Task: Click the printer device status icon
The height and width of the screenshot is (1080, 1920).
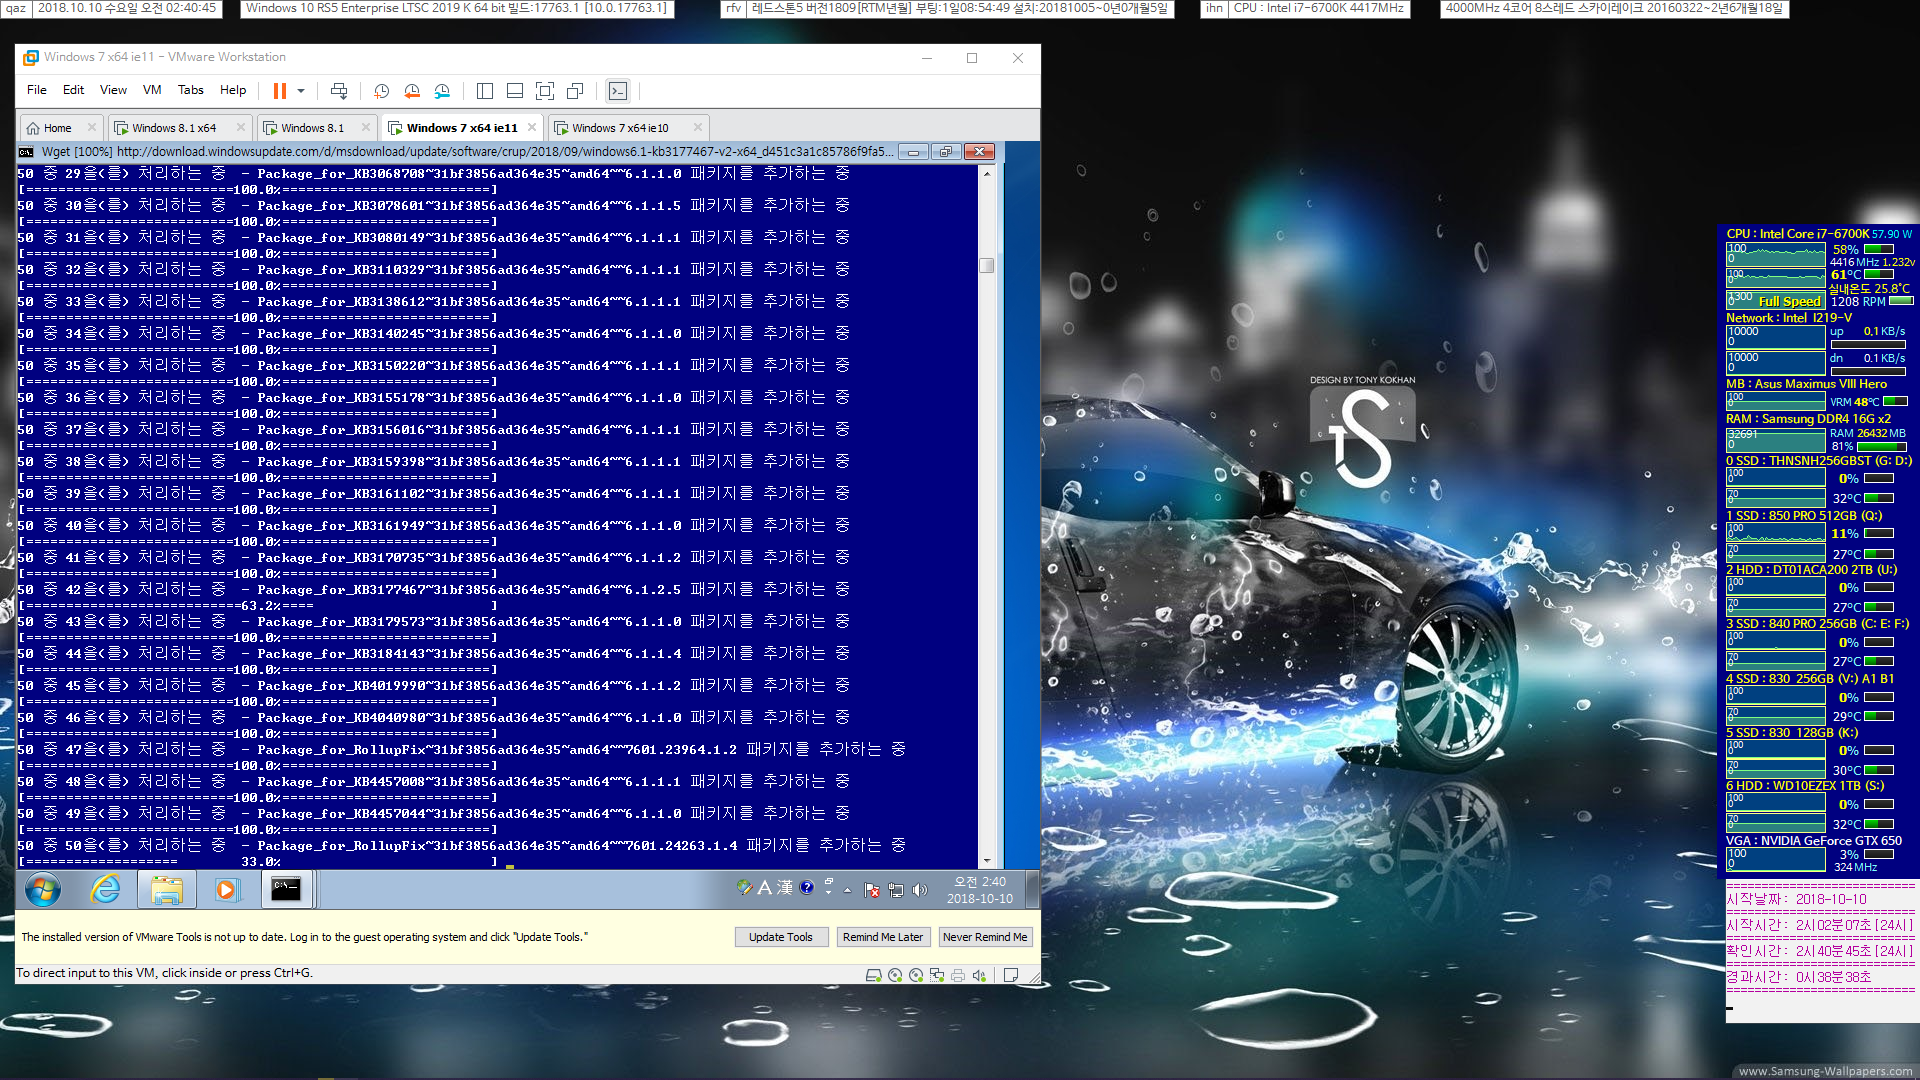Action: [958, 975]
